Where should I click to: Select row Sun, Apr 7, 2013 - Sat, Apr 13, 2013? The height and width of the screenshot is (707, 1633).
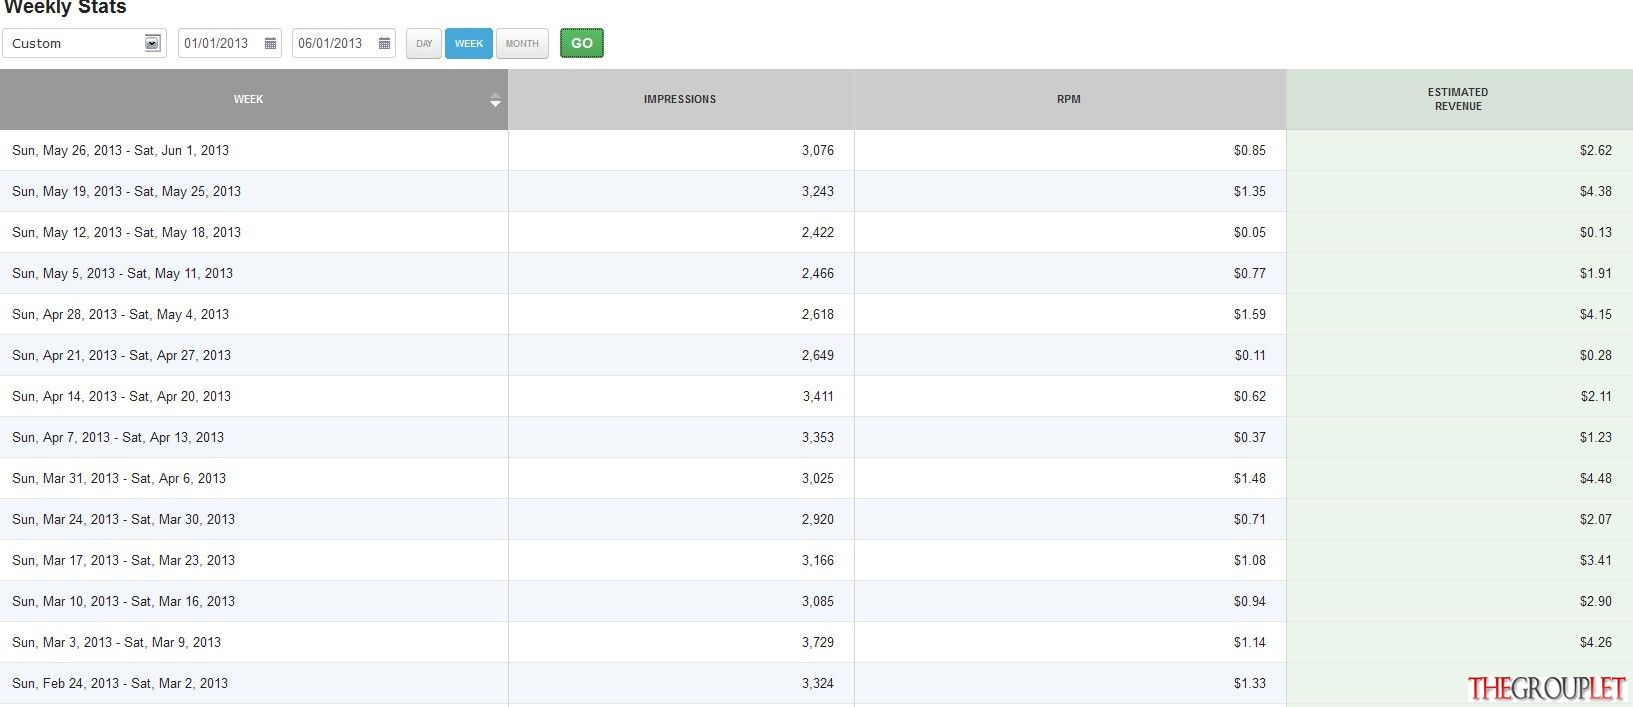click(816, 437)
